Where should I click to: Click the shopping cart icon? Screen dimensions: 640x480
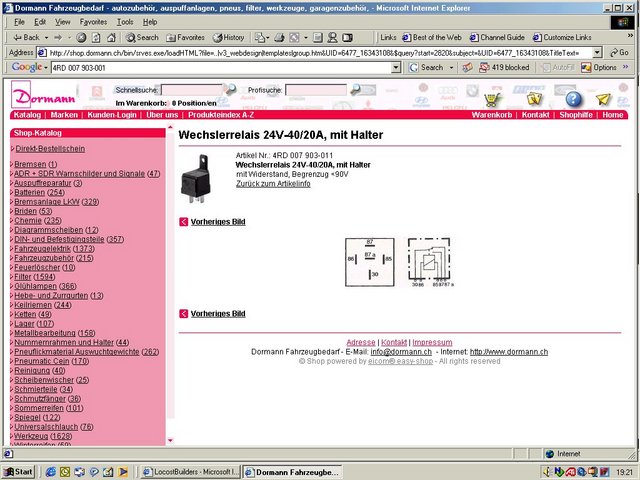point(492,99)
